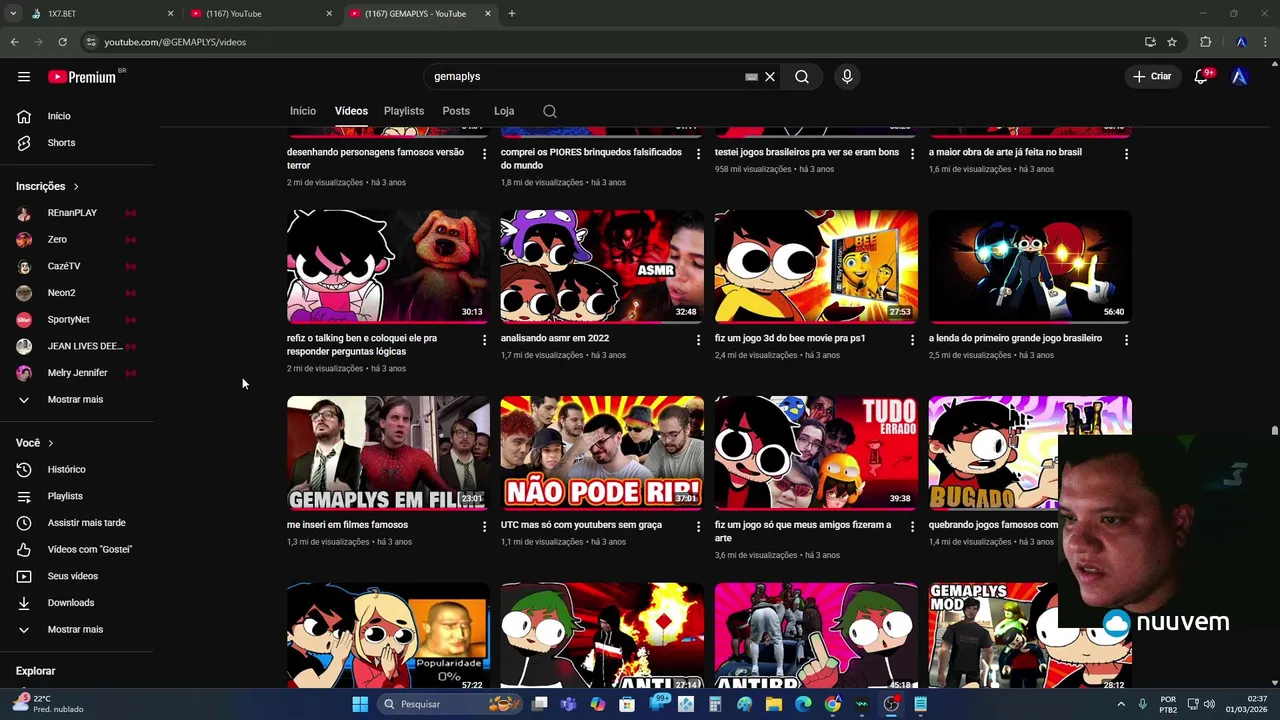The image size is (1280, 720).
Task: Open options for "refiz o talking ben" video
Action: [484, 340]
